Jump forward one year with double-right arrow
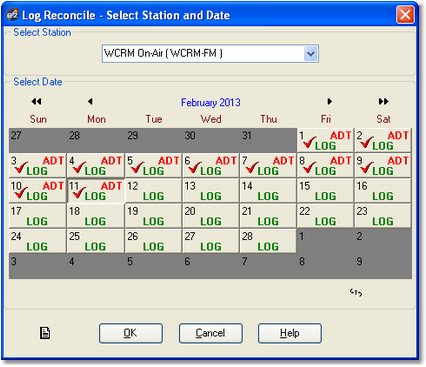This screenshot has height=367, width=426. (x=383, y=101)
